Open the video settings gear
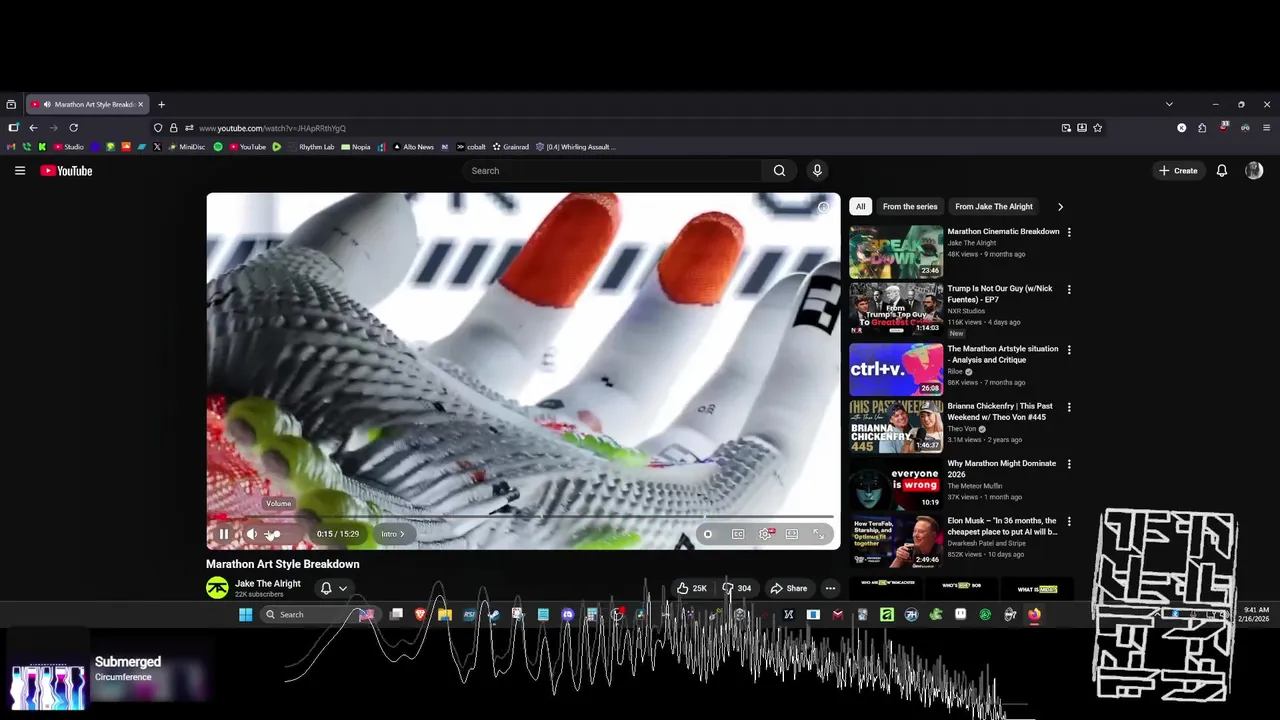This screenshot has height=720, width=1280. click(x=765, y=534)
